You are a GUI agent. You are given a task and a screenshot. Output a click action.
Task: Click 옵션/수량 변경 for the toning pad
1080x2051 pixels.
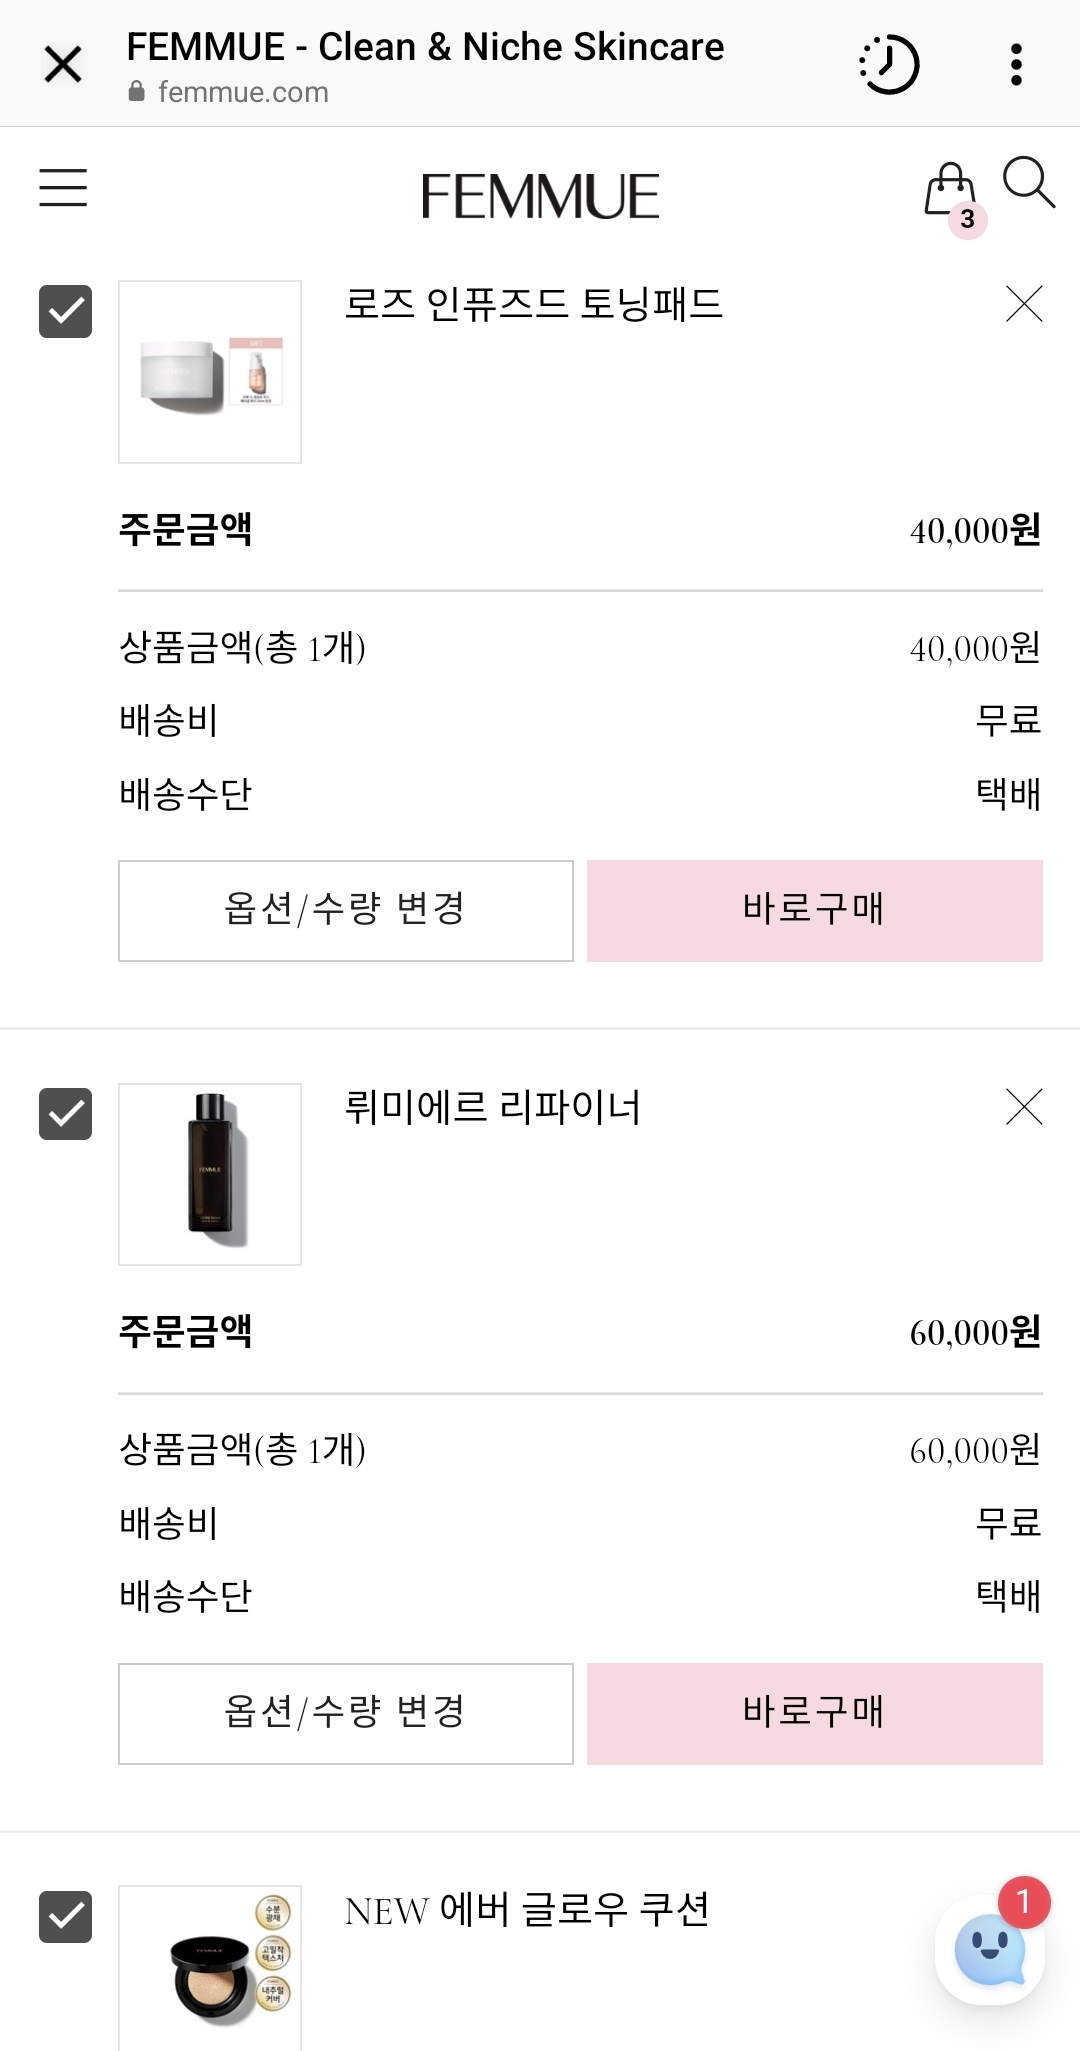tap(346, 911)
